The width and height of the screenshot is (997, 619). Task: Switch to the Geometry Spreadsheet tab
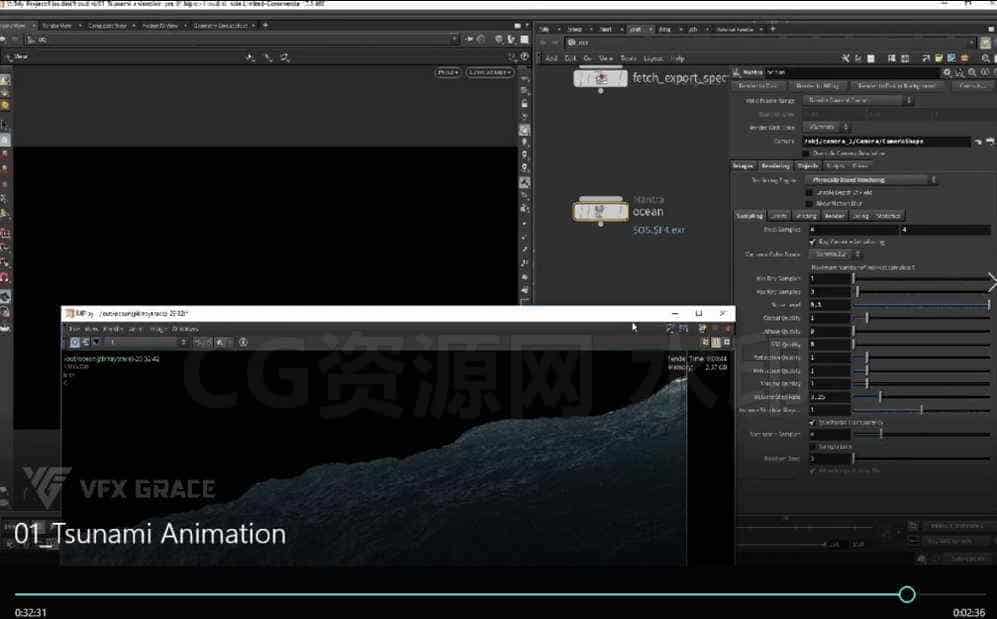coord(220,25)
